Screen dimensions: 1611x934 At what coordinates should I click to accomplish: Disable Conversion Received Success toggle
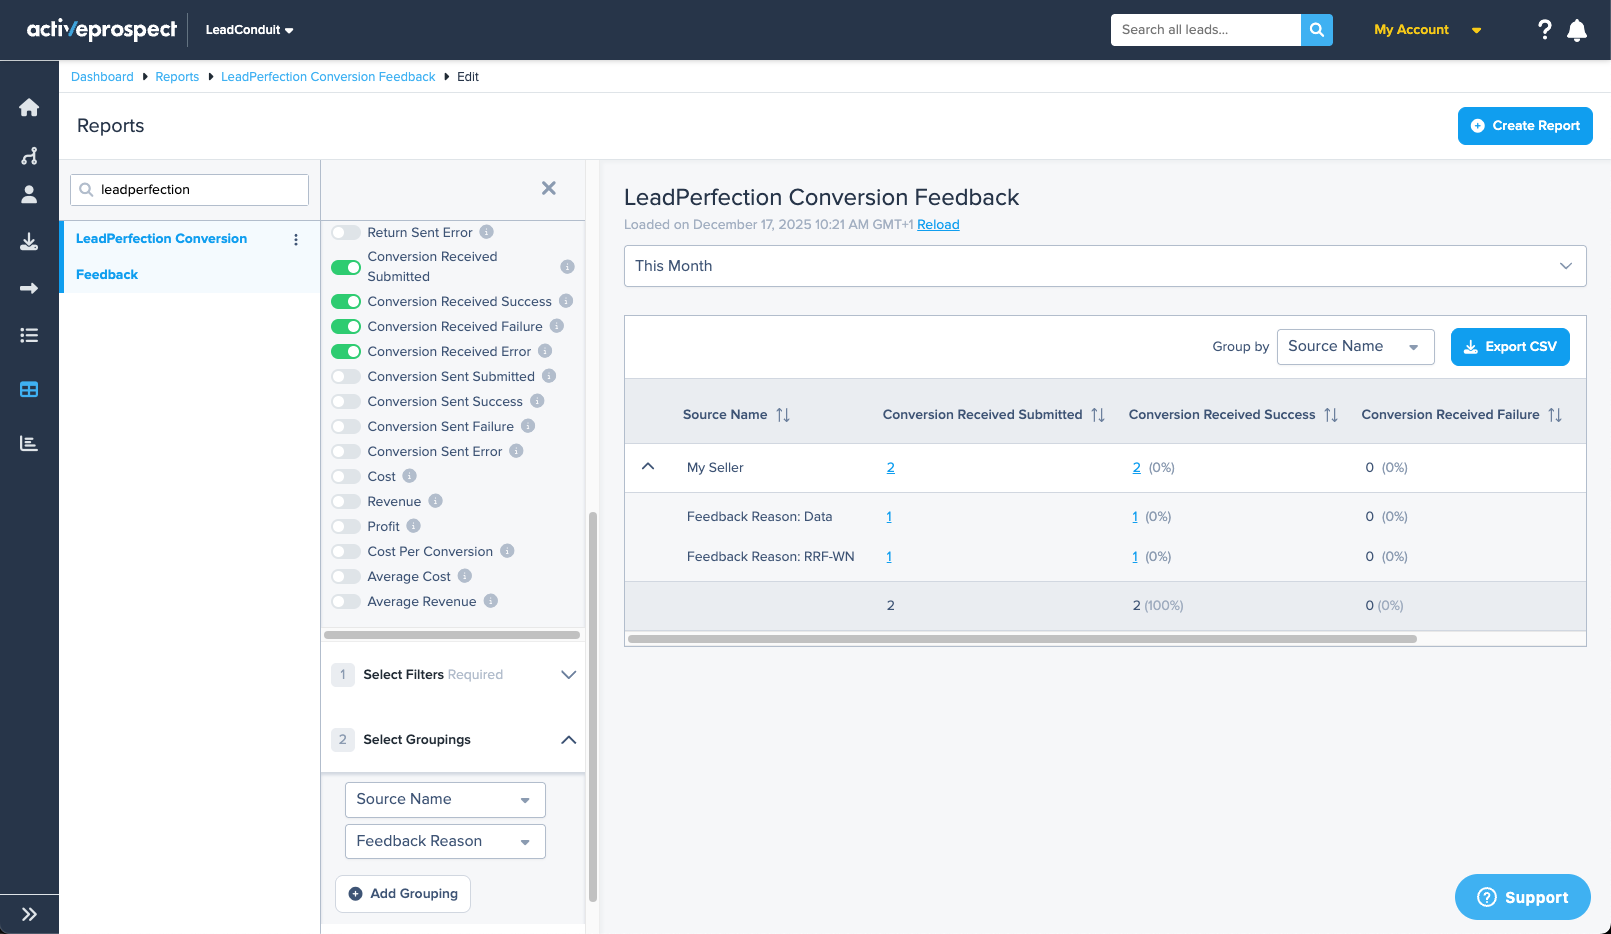tap(346, 301)
